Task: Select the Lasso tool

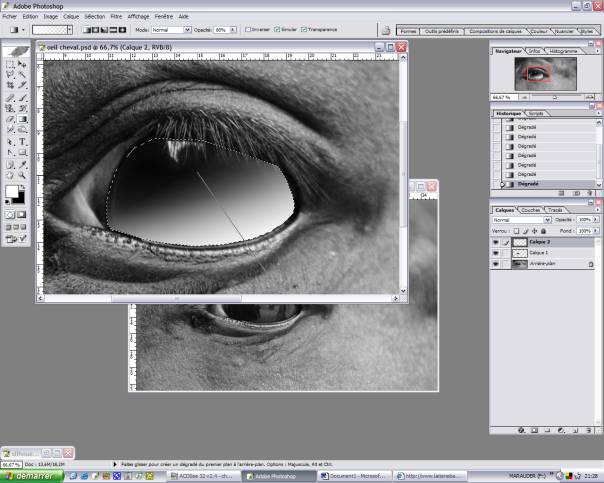Action: click(x=10, y=74)
